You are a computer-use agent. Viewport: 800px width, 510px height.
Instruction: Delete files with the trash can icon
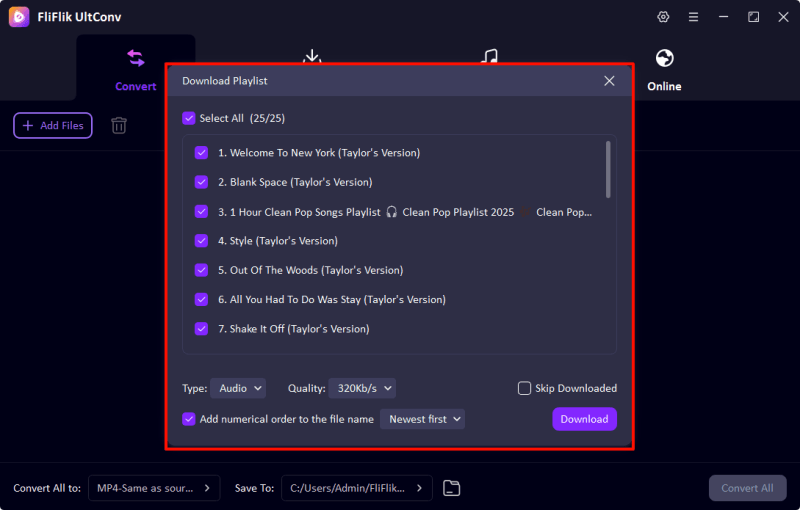point(119,125)
